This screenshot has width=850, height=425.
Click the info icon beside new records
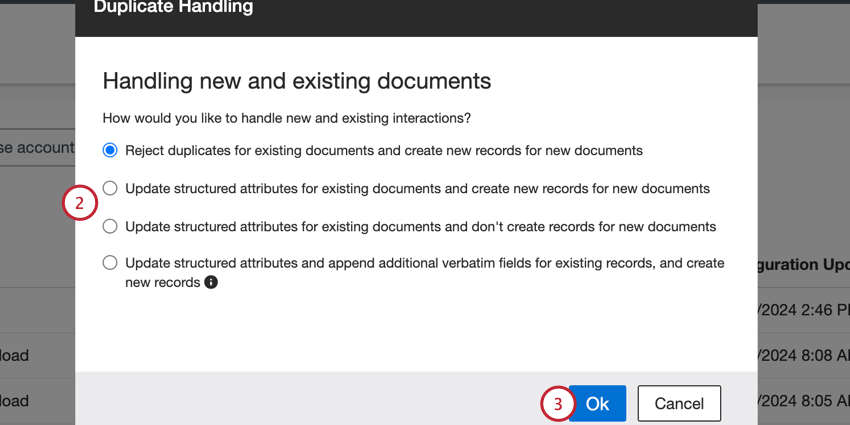[x=211, y=283]
